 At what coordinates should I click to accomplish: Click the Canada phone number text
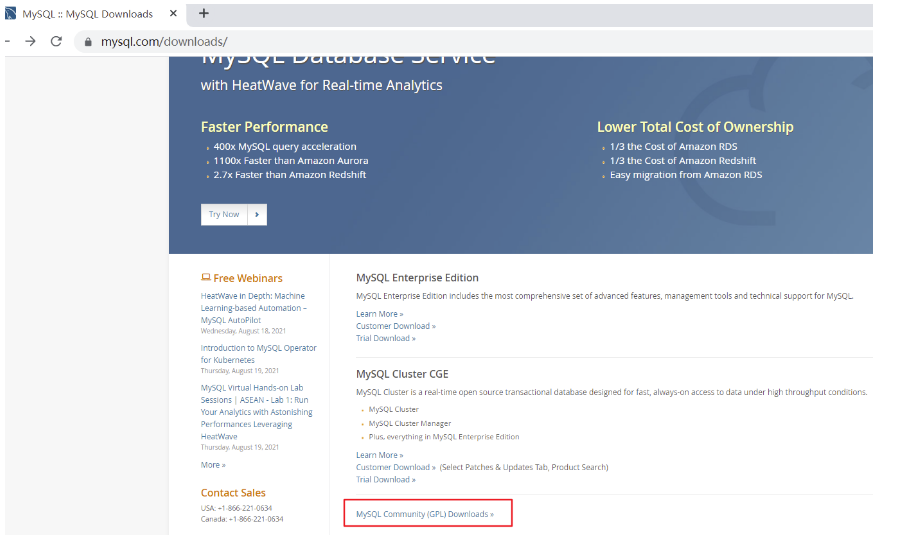coord(242,519)
